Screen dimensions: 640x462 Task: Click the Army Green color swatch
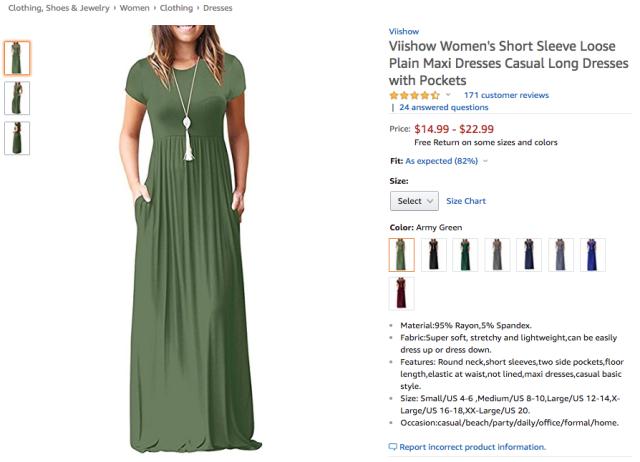point(401,255)
